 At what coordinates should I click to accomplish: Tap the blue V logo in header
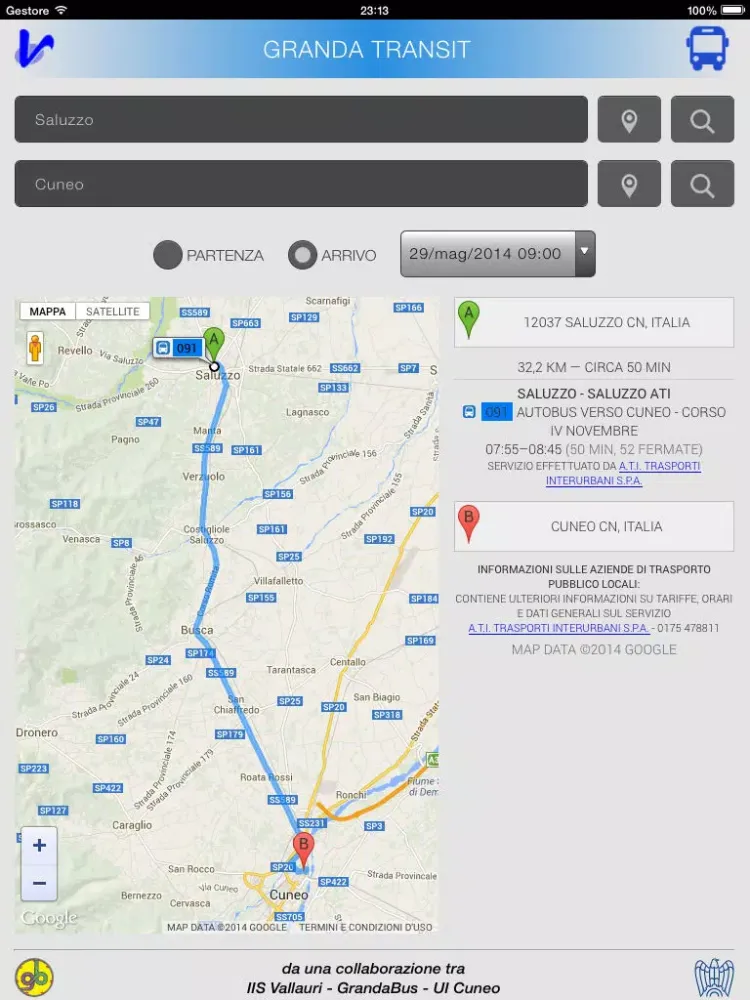click(x=34, y=48)
